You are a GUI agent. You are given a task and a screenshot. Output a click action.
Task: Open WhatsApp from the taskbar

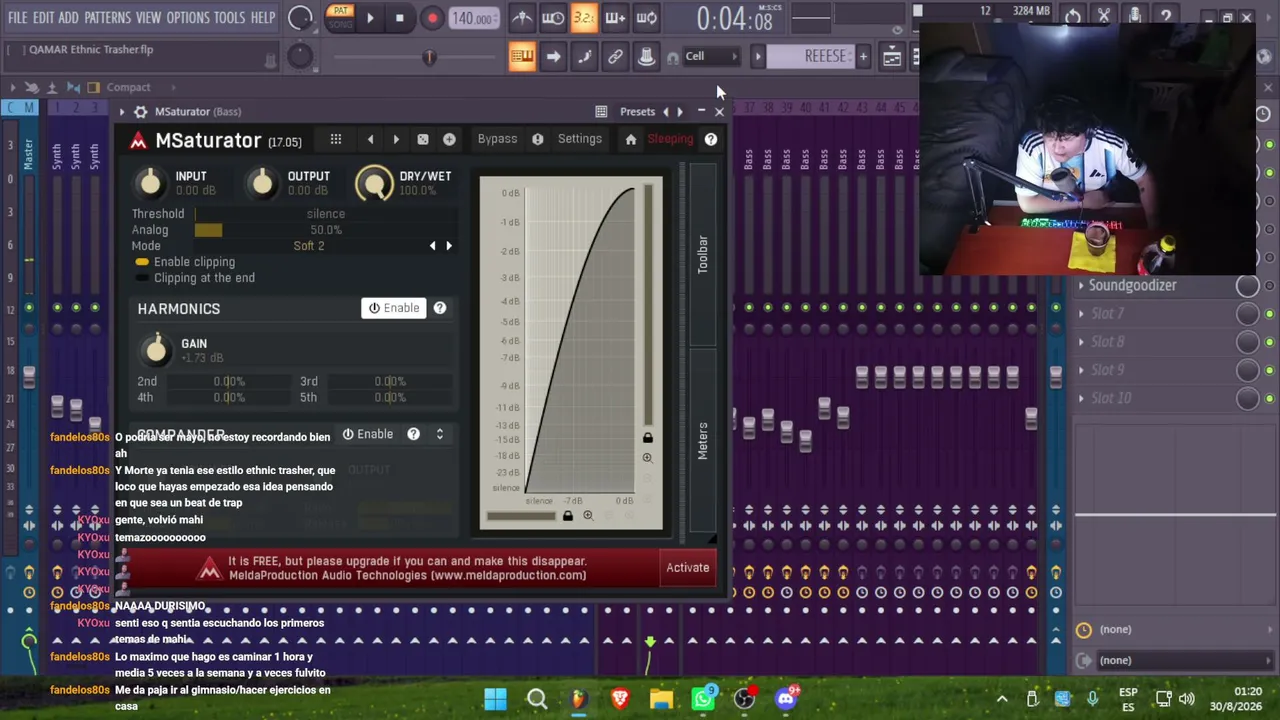click(x=704, y=698)
